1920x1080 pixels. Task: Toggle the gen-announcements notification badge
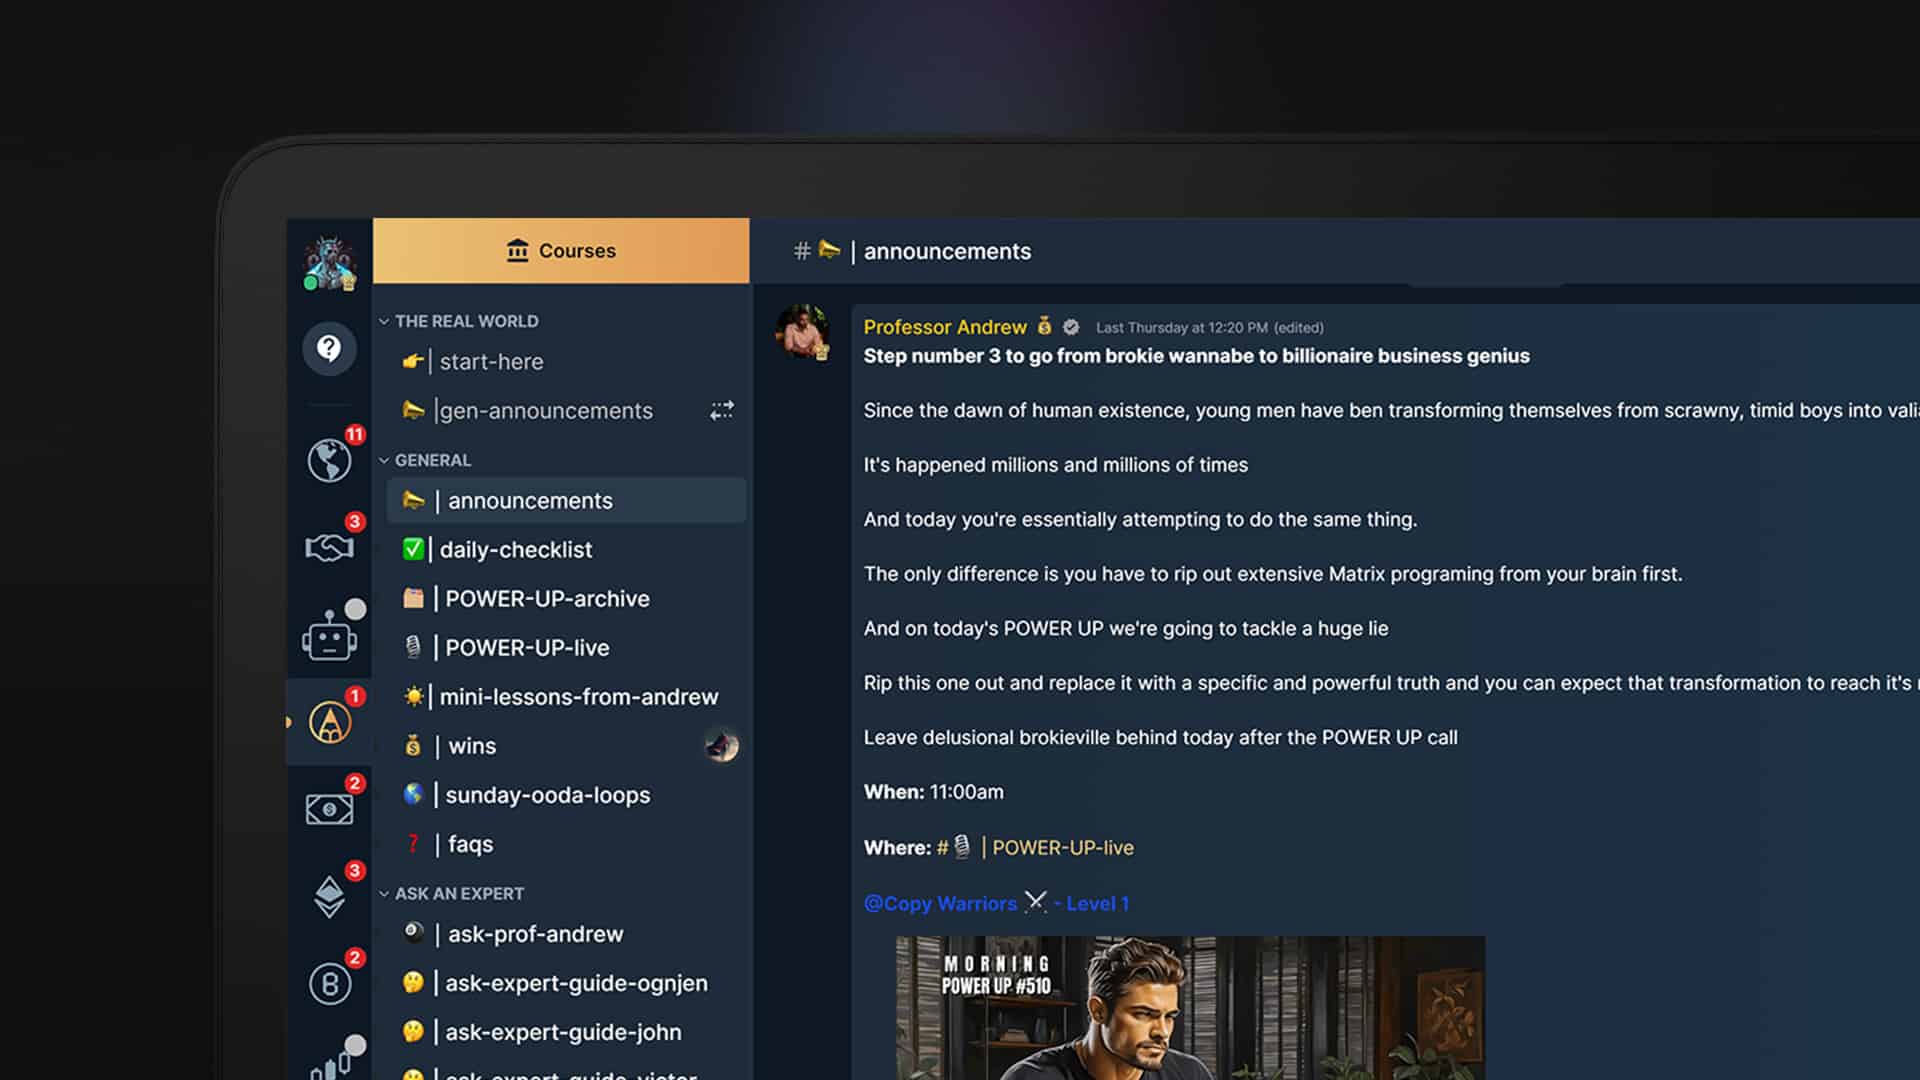point(721,410)
